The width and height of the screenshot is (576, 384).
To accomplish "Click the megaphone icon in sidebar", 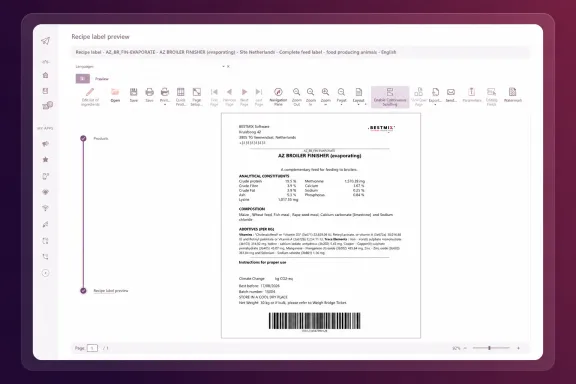I will click(x=46, y=144).
